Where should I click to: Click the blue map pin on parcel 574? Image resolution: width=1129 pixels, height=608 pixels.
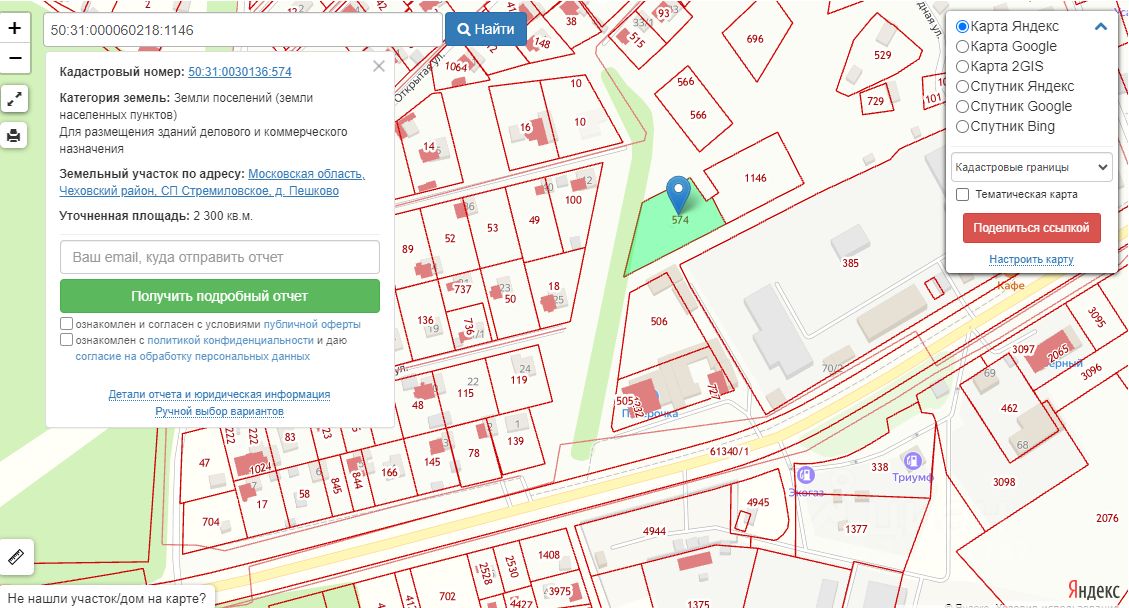click(x=679, y=191)
